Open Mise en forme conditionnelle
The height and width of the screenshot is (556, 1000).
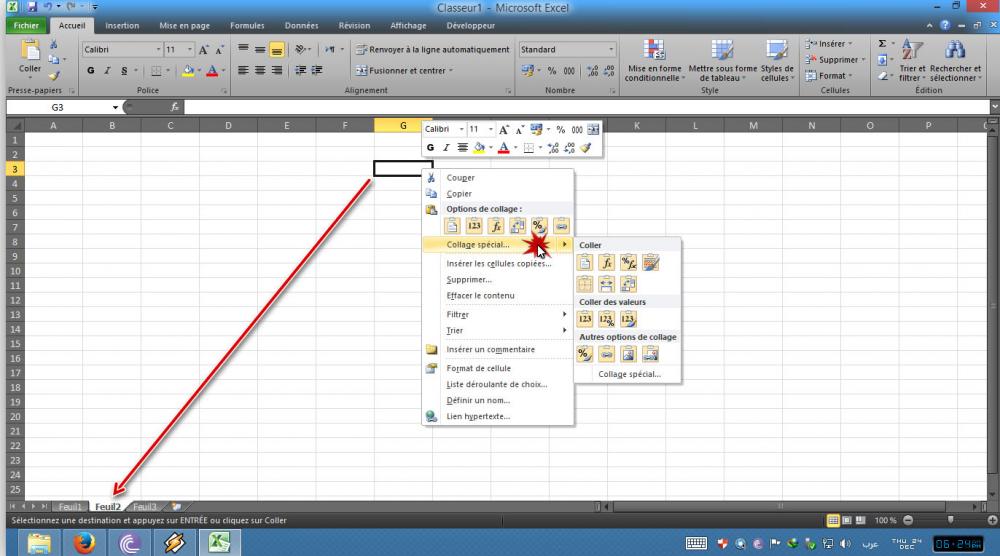pyautogui.click(x=654, y=61)
